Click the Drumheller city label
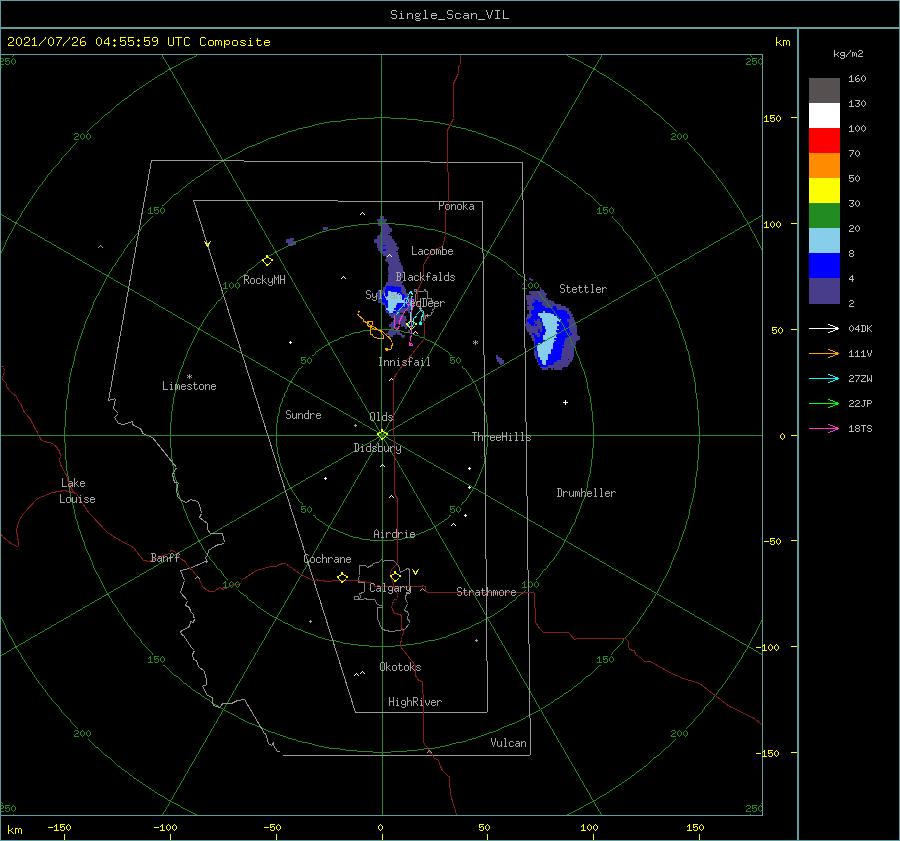Viewport: 900px width, 841px height. pyautogui.click(x=586, y=493)
